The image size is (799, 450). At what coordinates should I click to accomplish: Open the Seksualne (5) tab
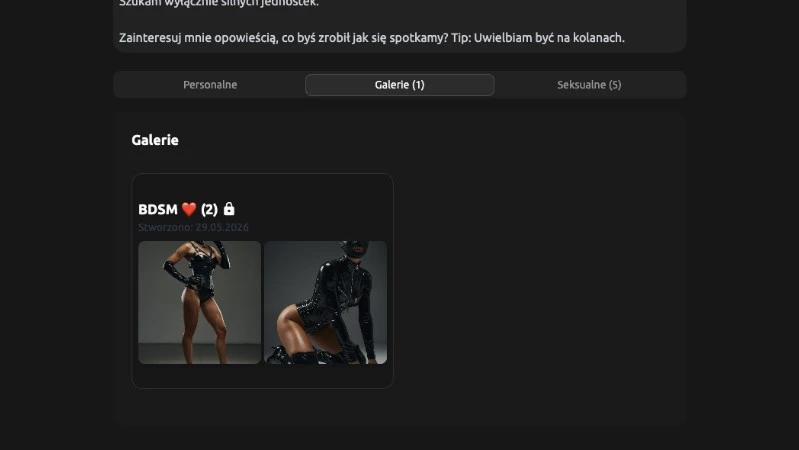[x=589, y=85]
